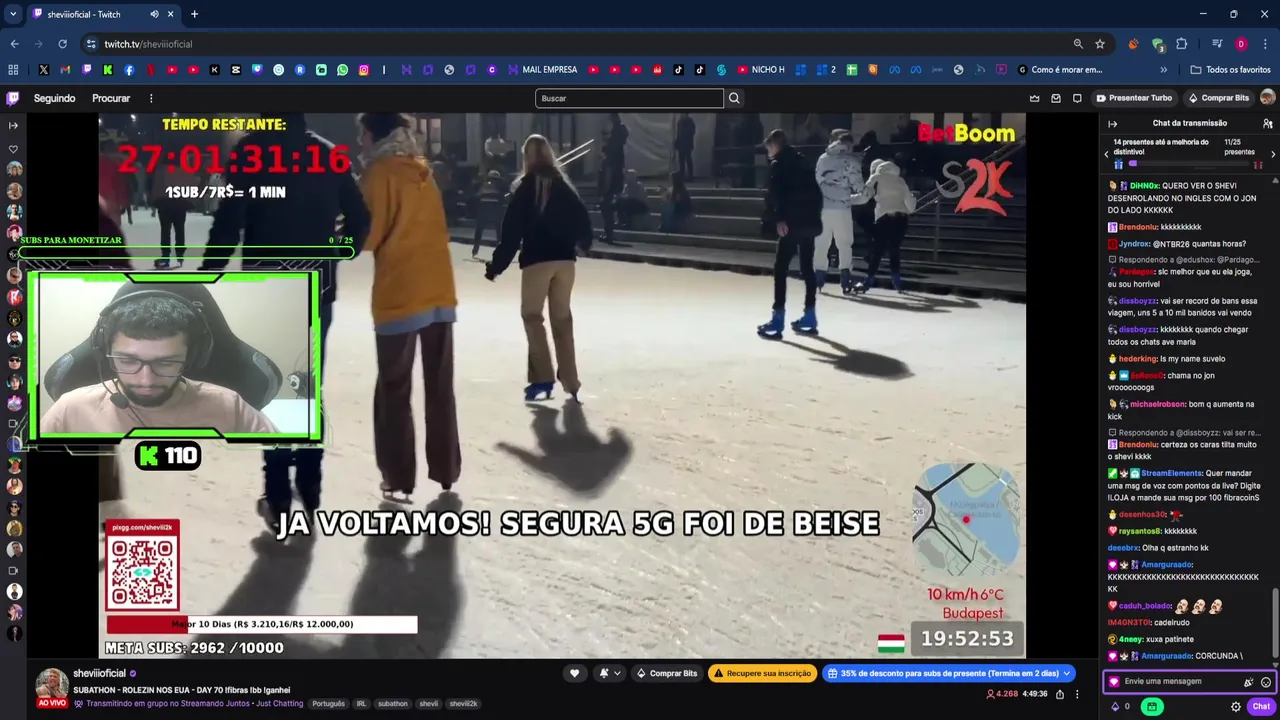The height and width of the screenshot is (720, 1280).
Task: Open the cheer Bits icon in chat input
Action: click(x=1248, y=682)
